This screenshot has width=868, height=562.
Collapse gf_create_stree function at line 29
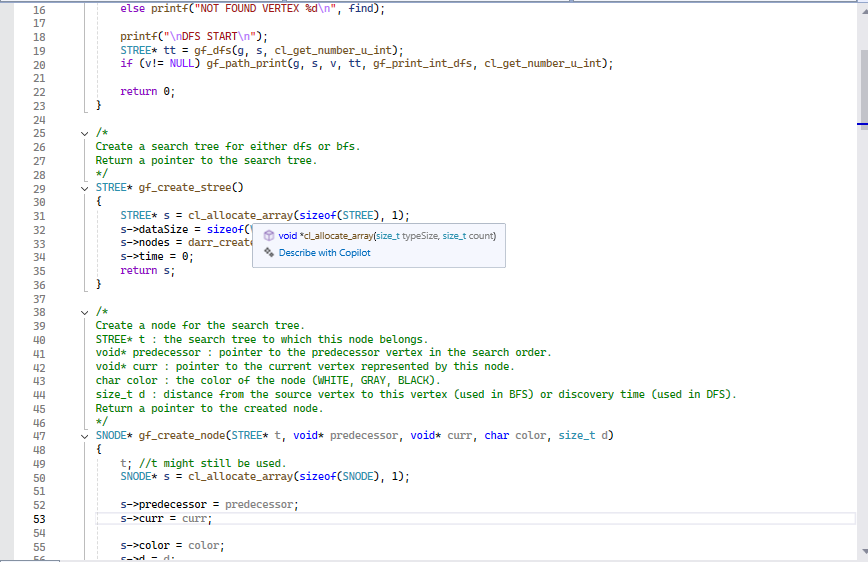pyautogui.click(x=84, y=188)
